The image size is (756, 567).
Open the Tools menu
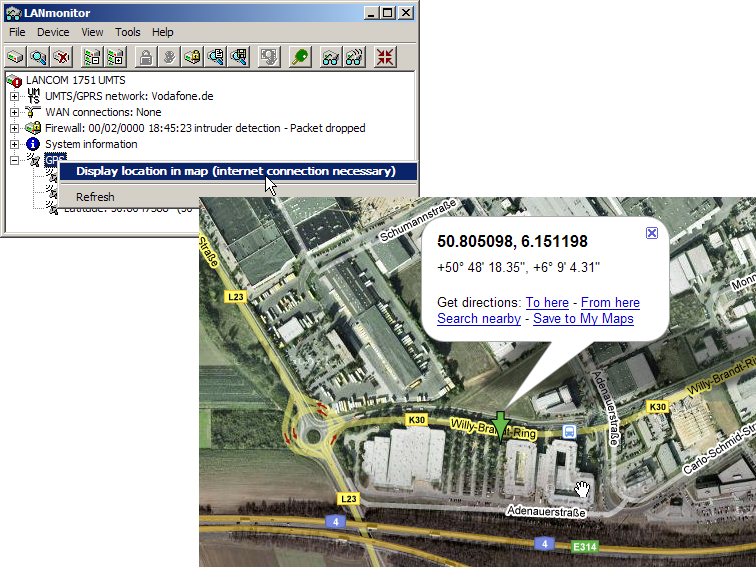(x=127, y=32)
